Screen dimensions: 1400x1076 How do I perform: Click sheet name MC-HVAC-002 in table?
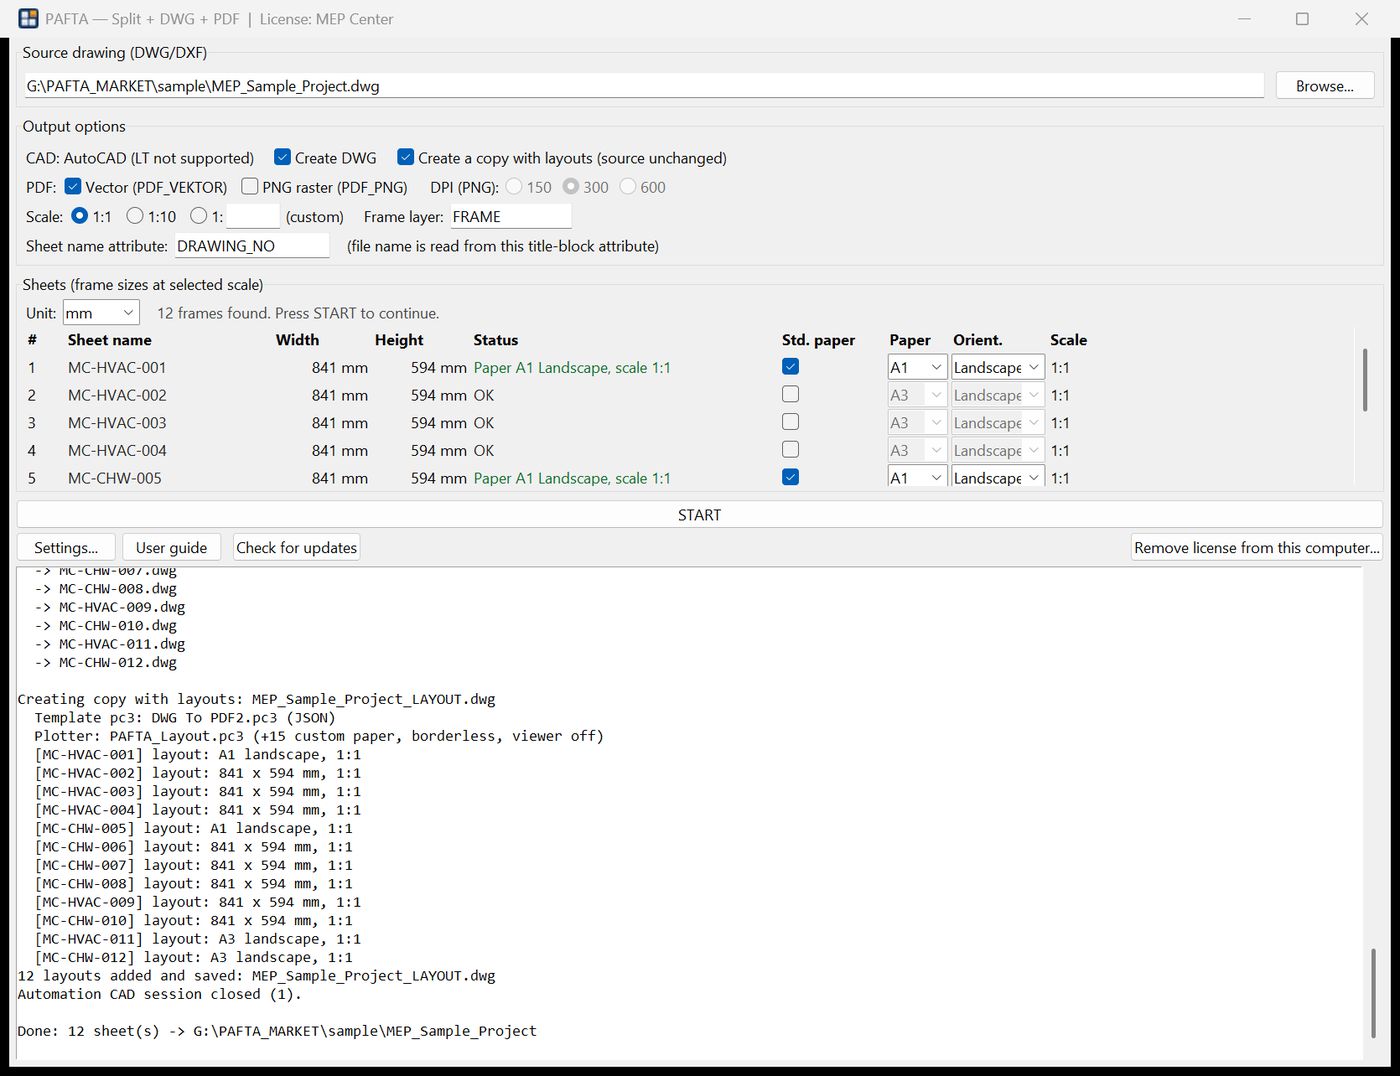coord(117,395)
